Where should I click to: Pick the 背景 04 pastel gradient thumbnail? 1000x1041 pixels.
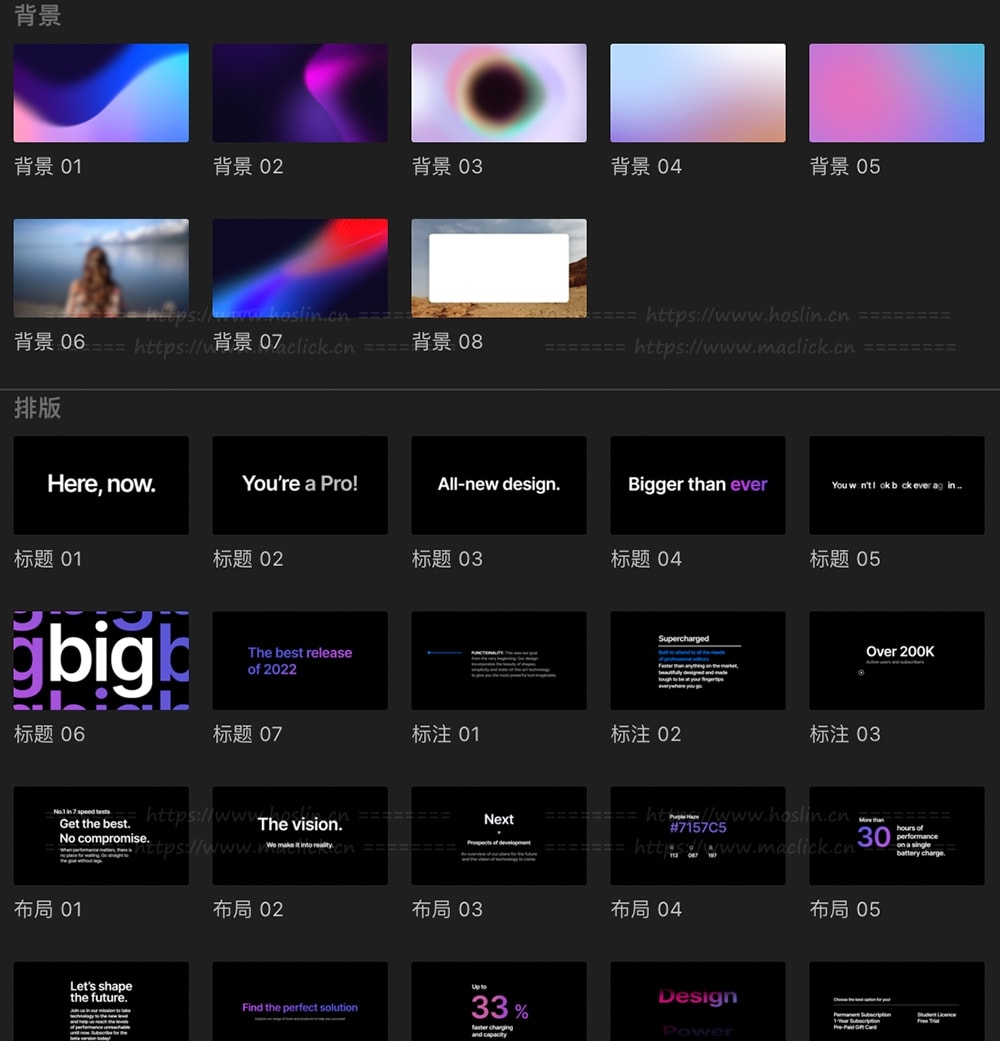698,93
